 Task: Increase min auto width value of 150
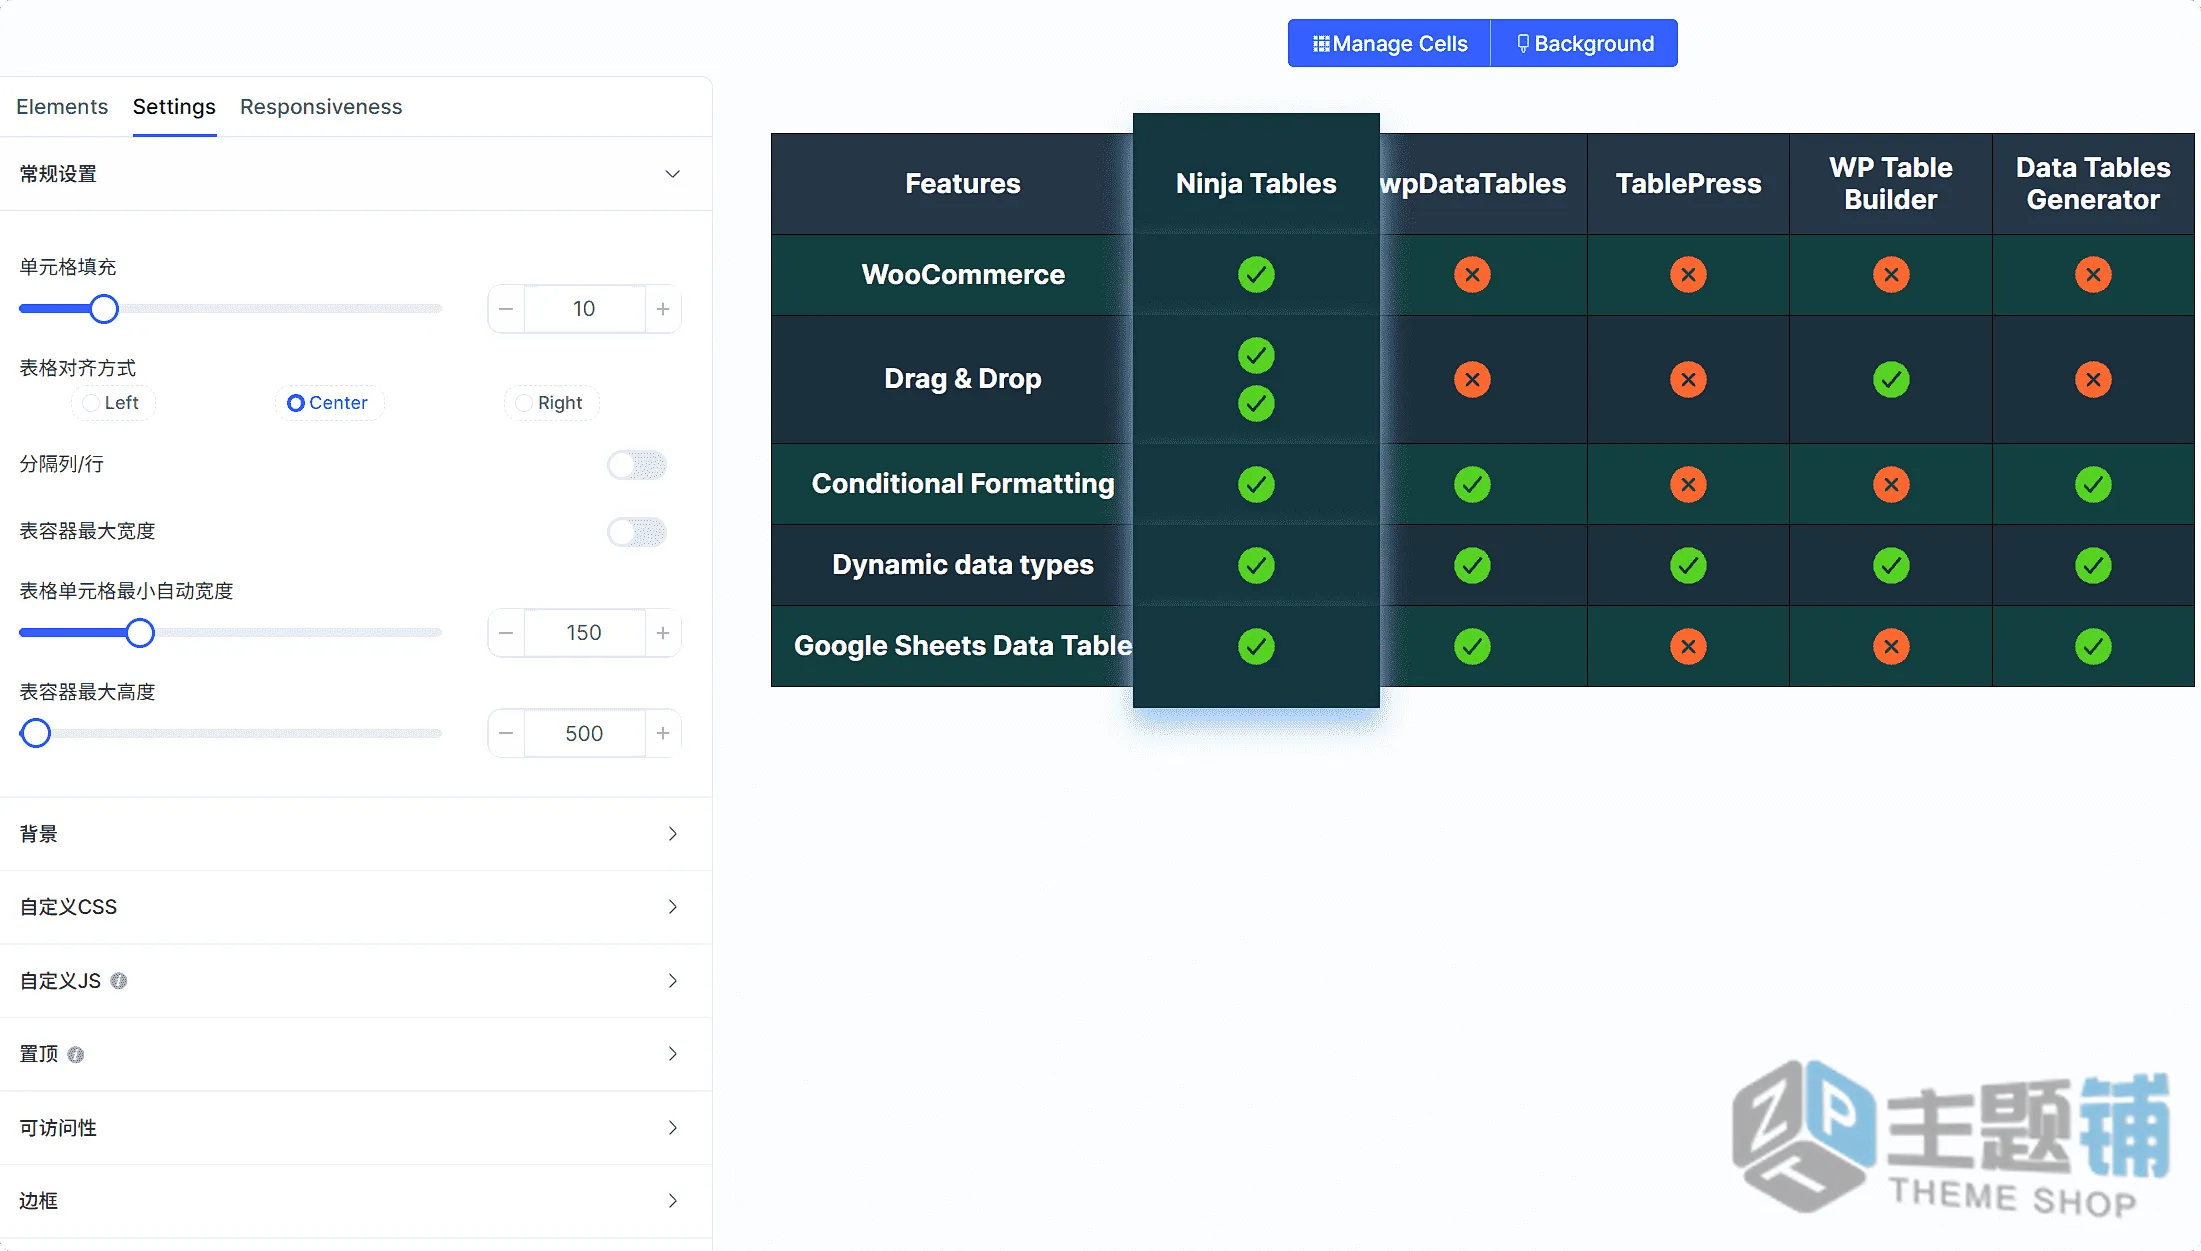coord(663,633)
